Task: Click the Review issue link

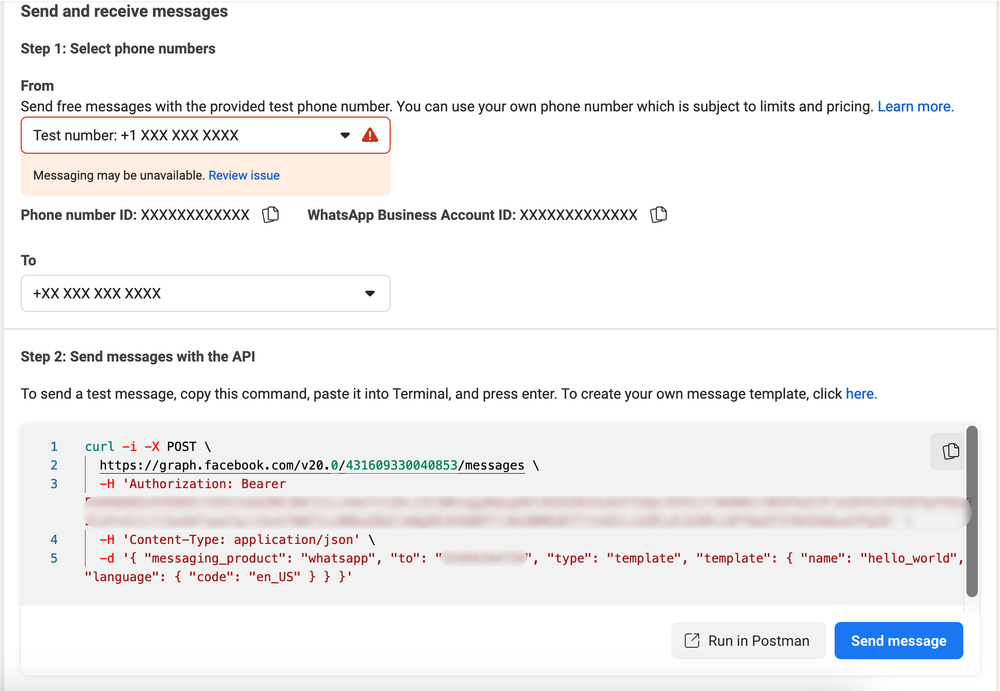Action: (244, 175)
